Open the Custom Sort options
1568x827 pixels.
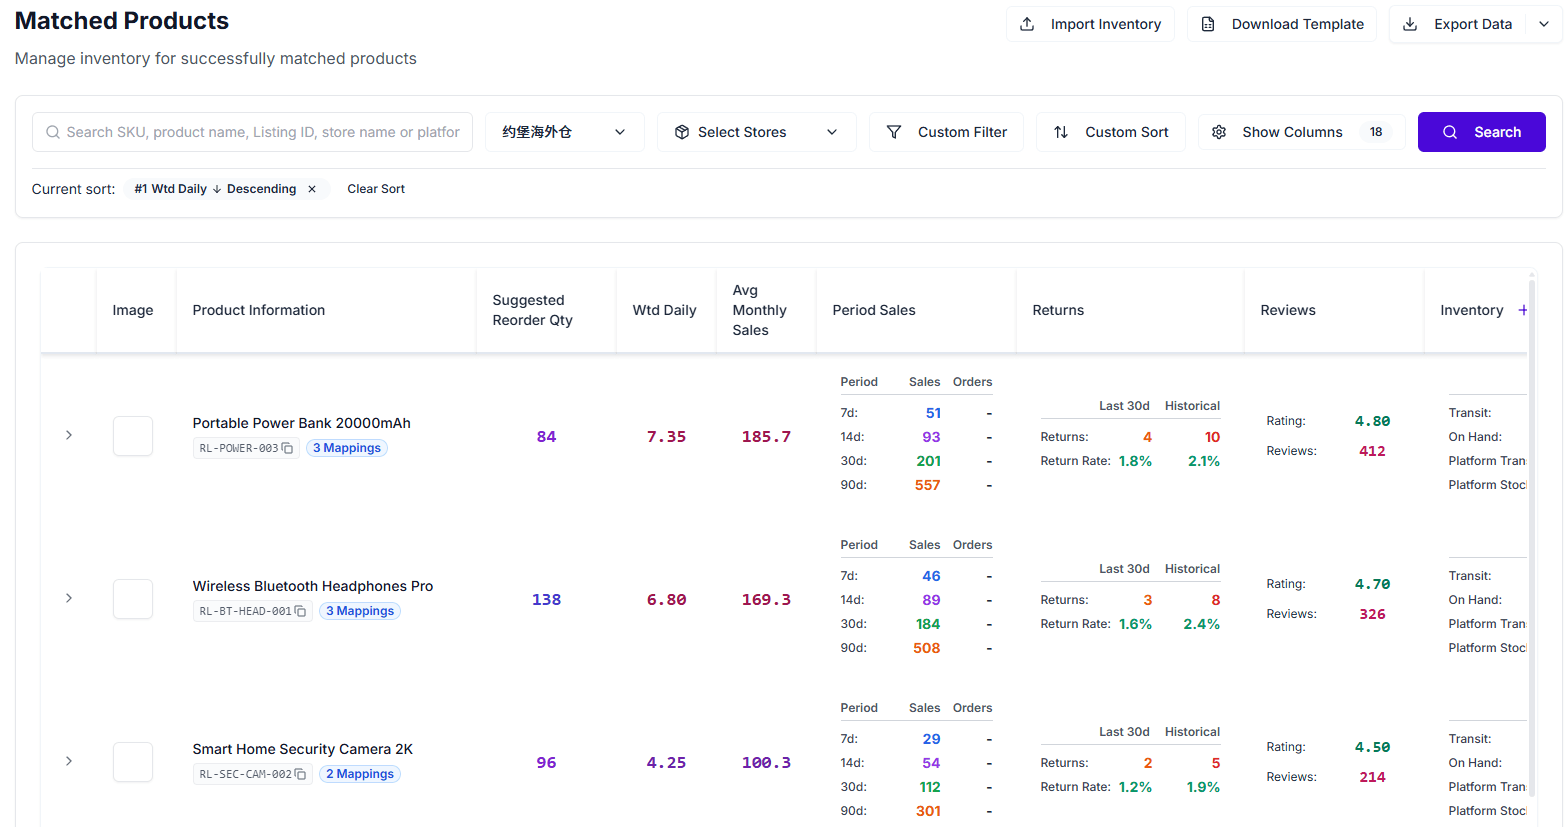point(1110,132)
